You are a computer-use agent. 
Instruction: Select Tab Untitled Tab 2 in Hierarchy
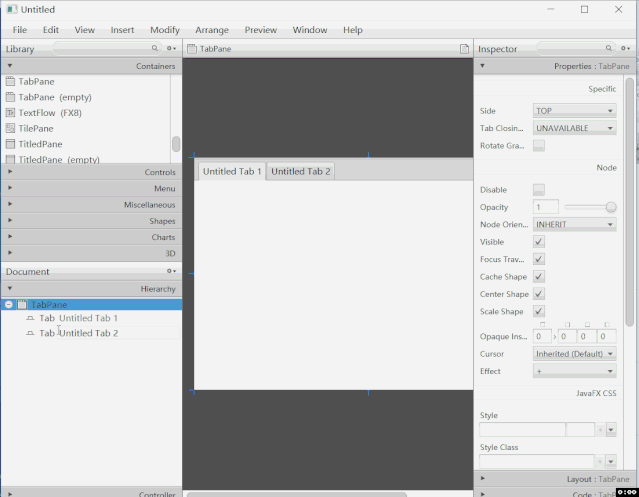(90, 333)
